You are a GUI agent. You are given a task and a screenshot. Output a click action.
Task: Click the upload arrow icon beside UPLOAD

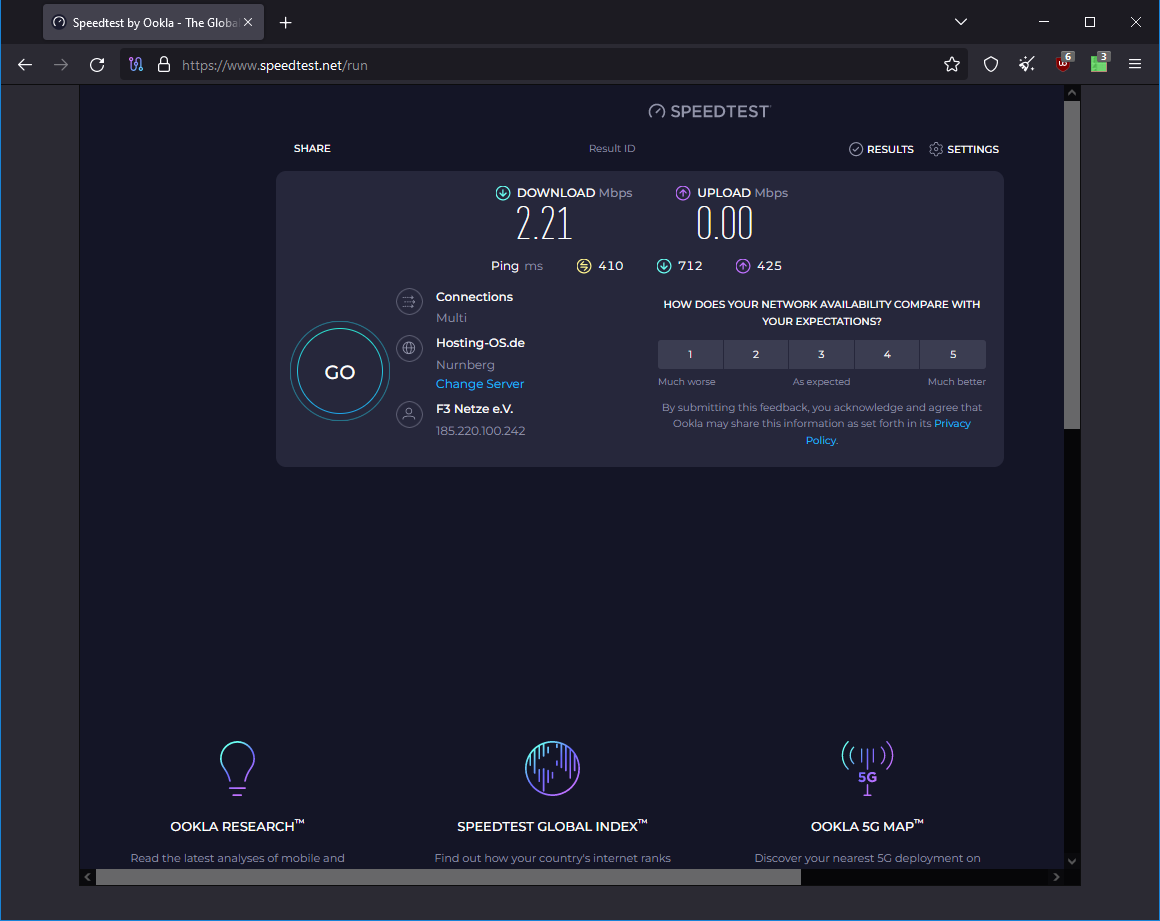coord(683,193)
